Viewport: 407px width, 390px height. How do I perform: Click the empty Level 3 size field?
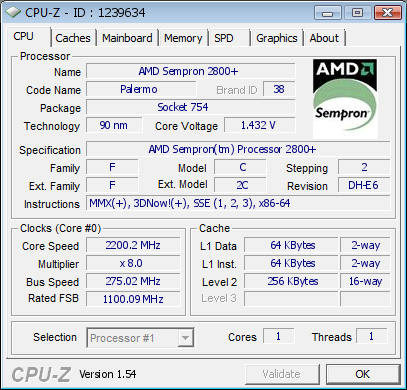[291, 299]
